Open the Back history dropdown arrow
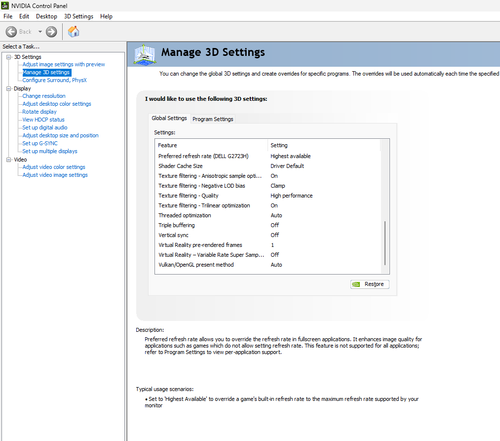The image size is (500, 441). point(40,32)
